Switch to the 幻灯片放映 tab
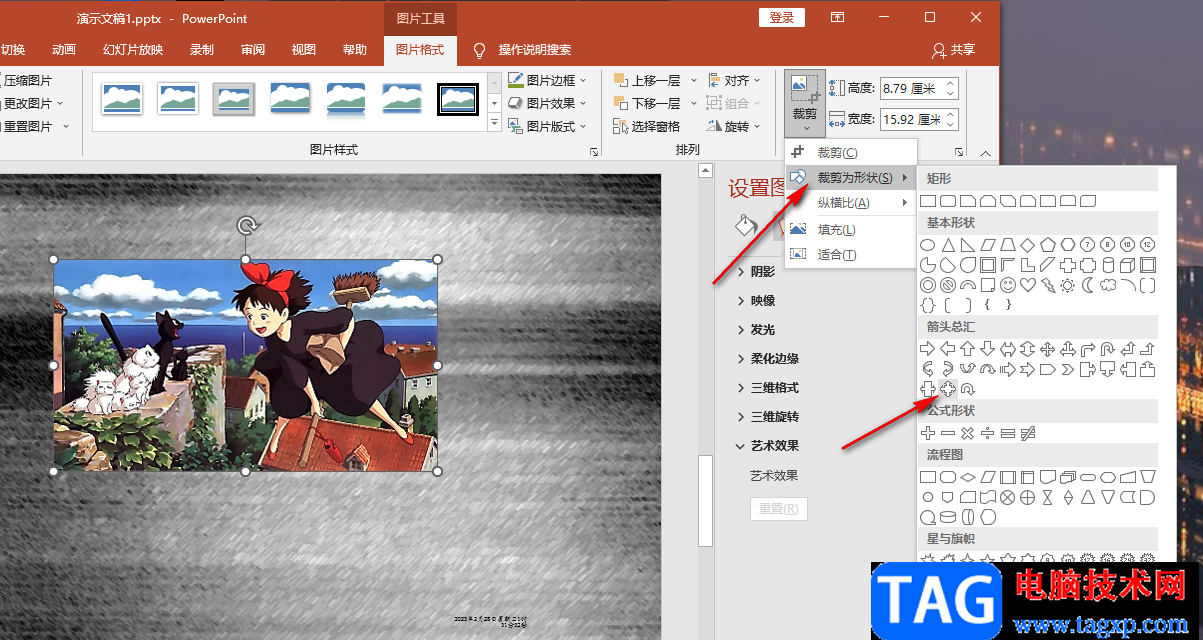This screenshot has width=1203, height=640. pos(133,50)
